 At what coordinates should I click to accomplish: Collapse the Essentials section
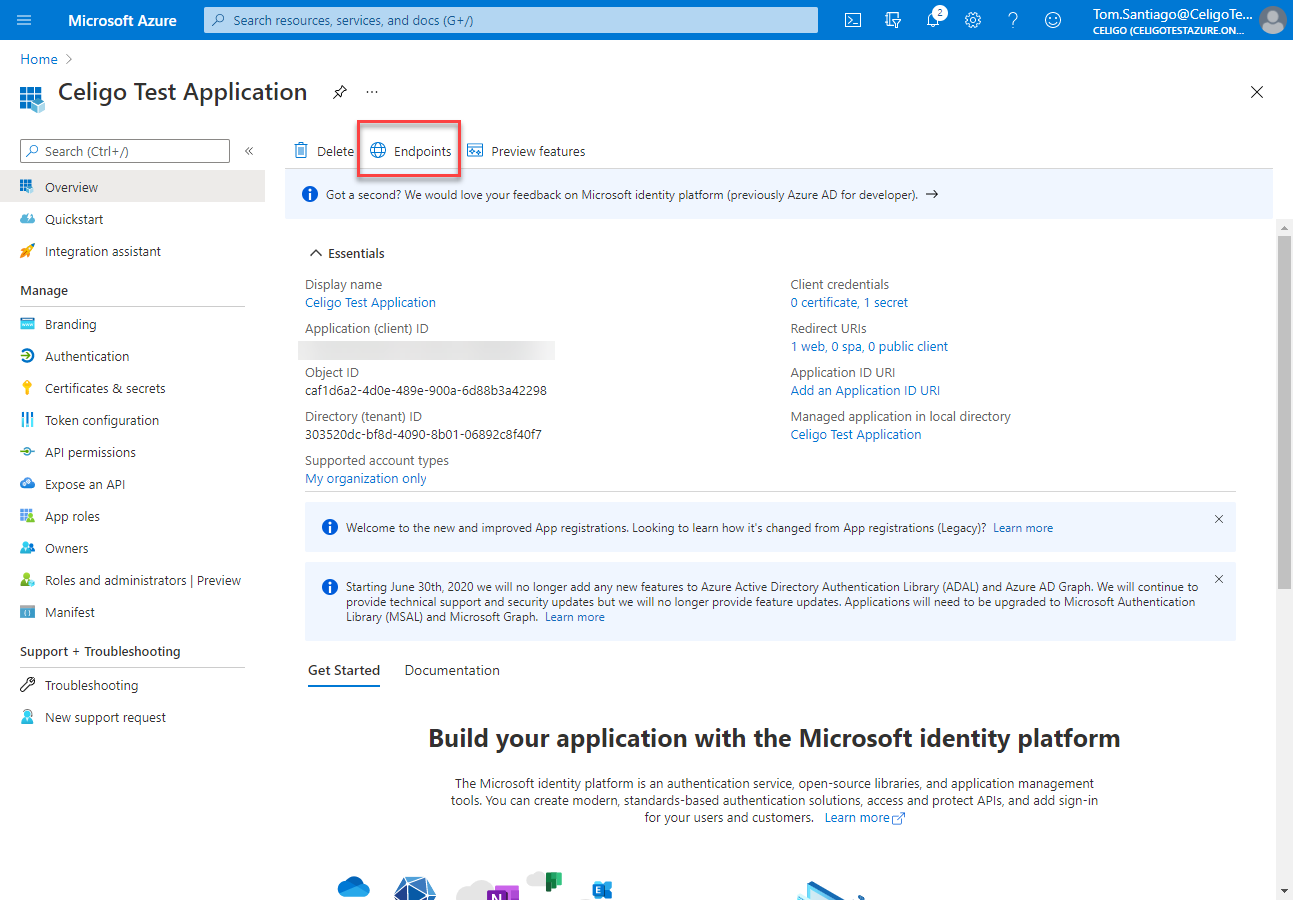(316, 254)
